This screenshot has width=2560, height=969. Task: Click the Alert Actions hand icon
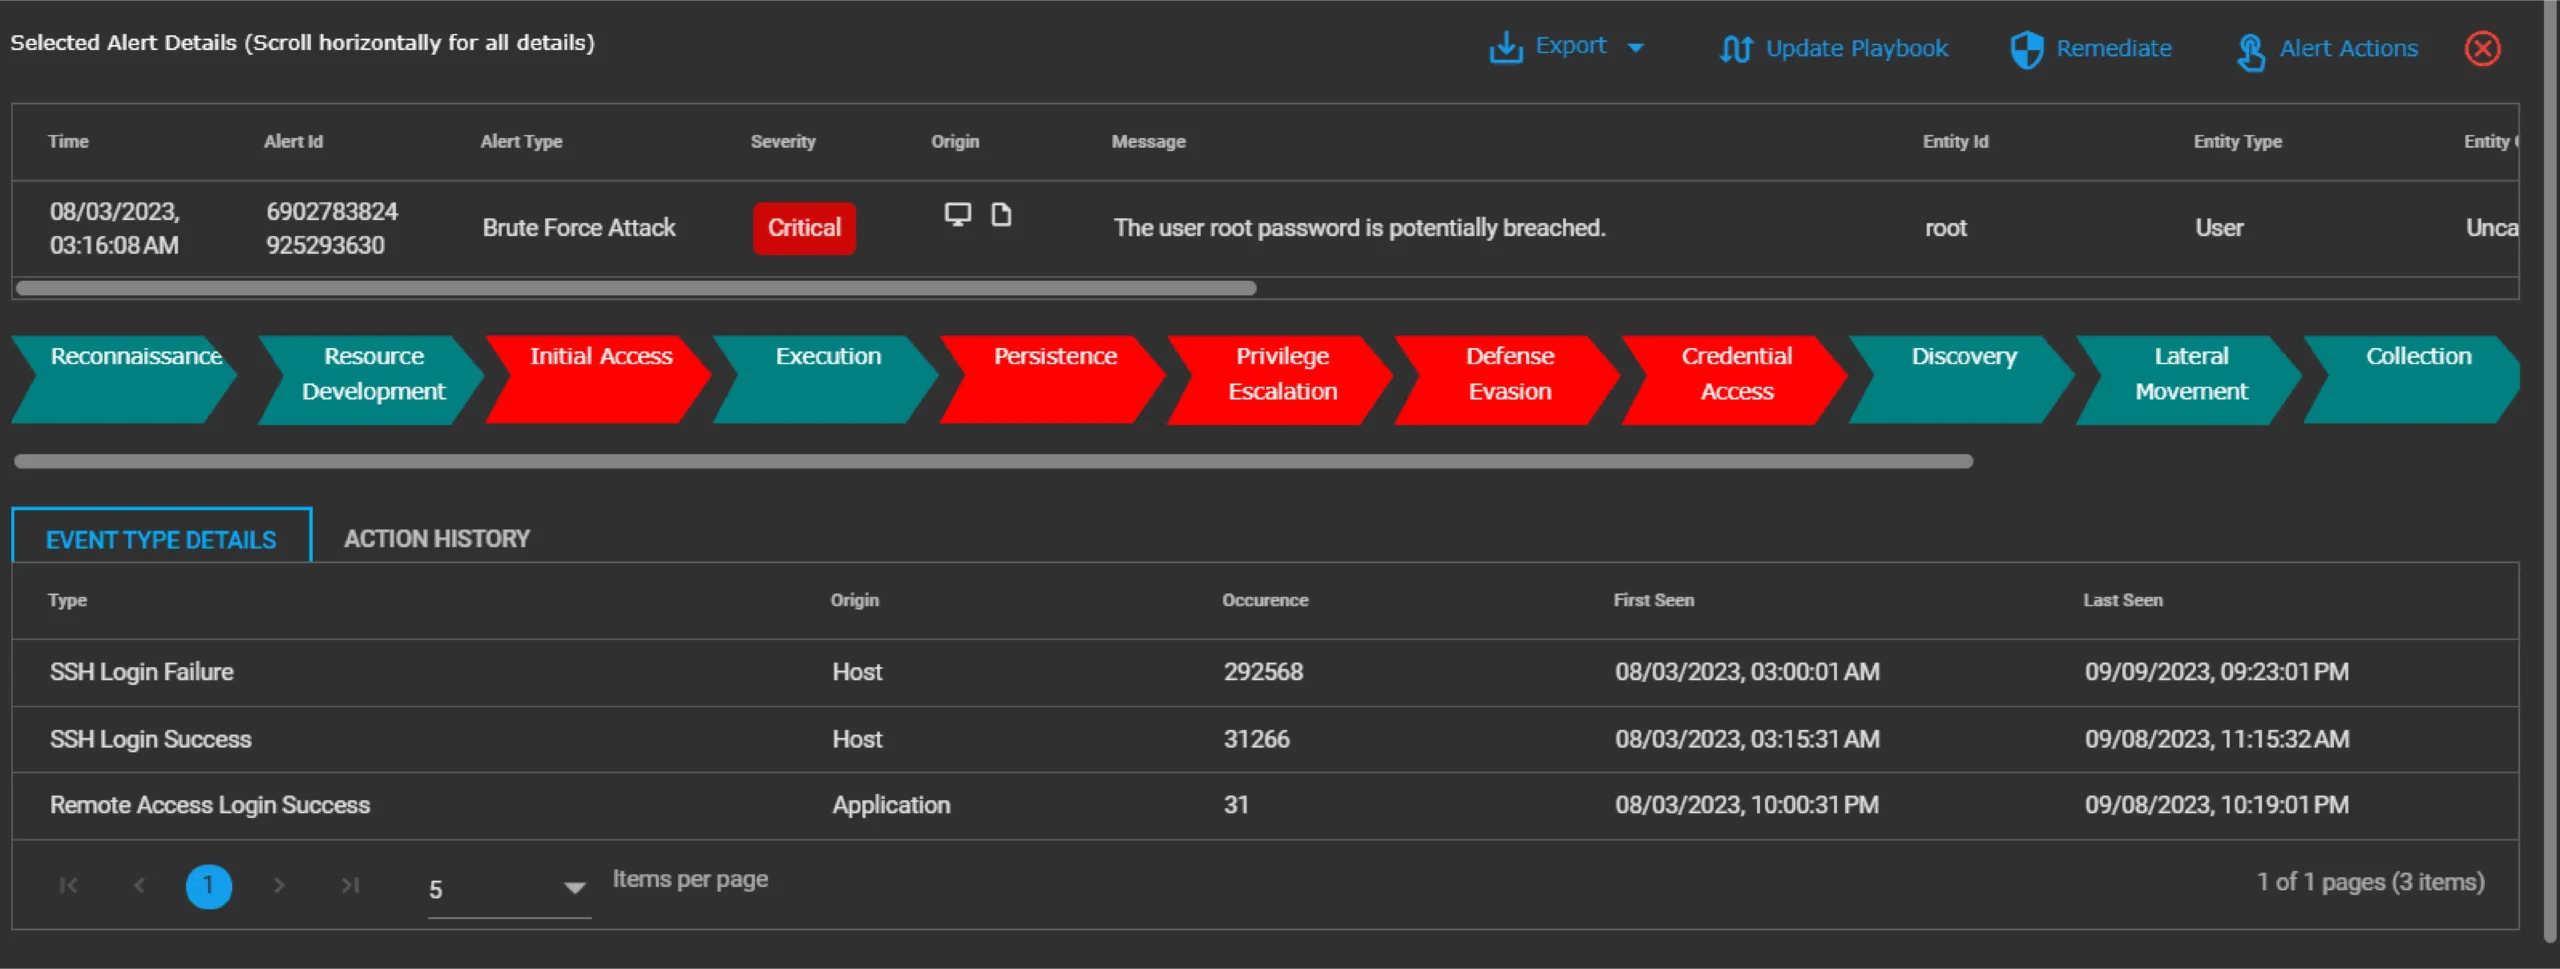2251,52
